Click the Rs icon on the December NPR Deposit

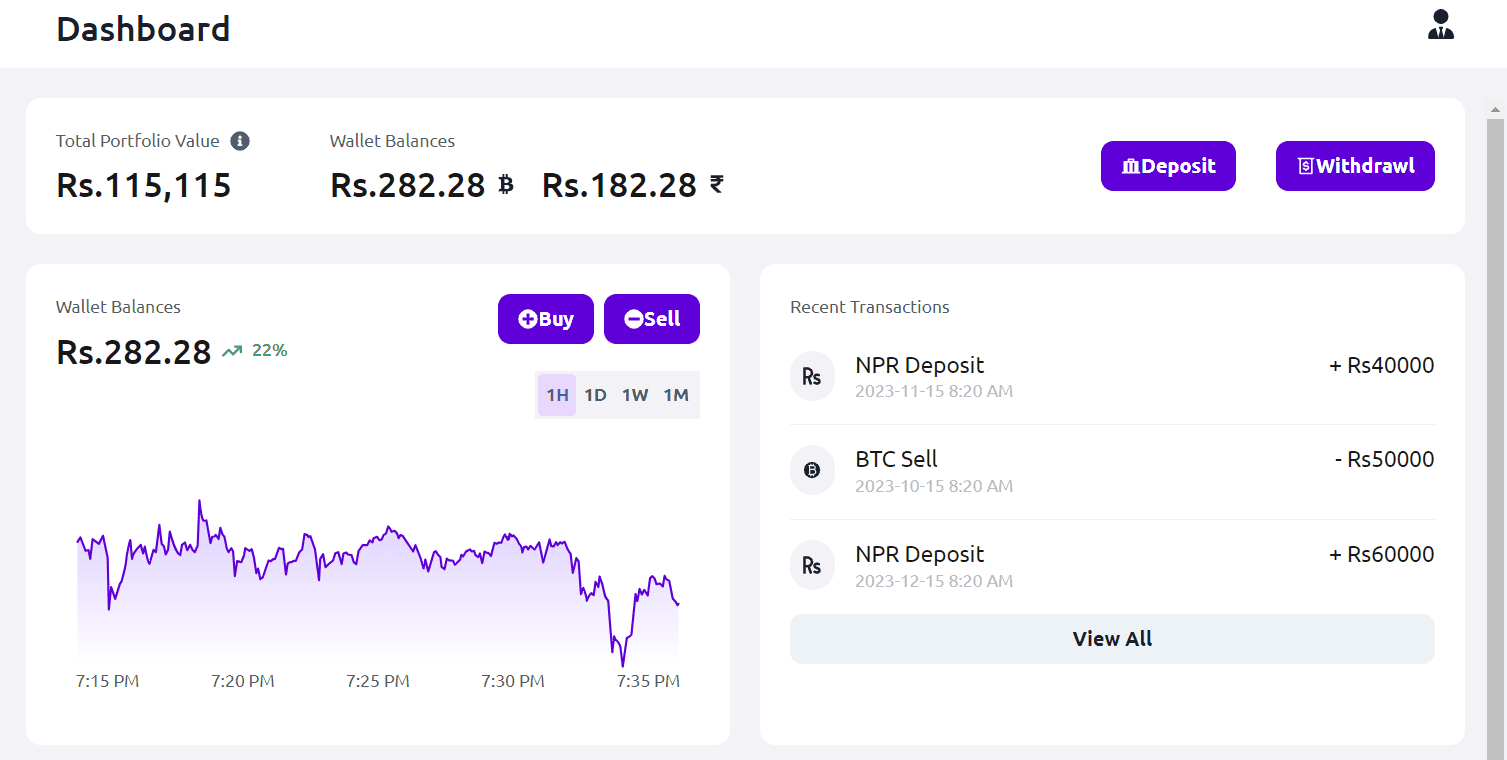812,565
